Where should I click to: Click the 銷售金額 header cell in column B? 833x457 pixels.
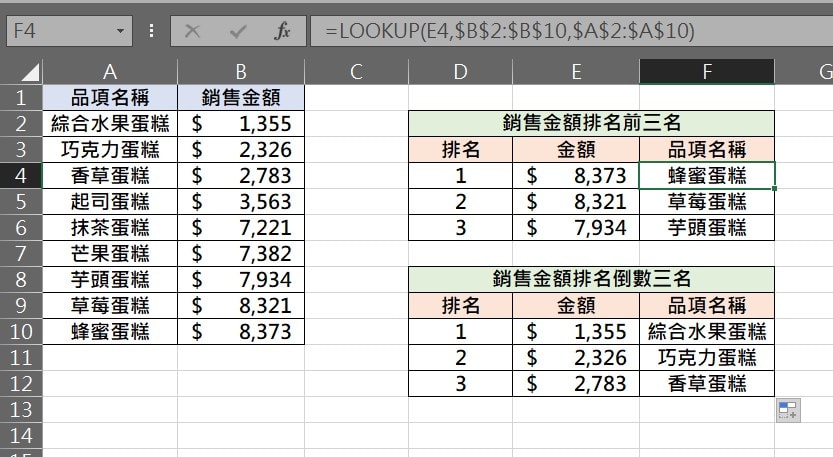pos(241,98)
